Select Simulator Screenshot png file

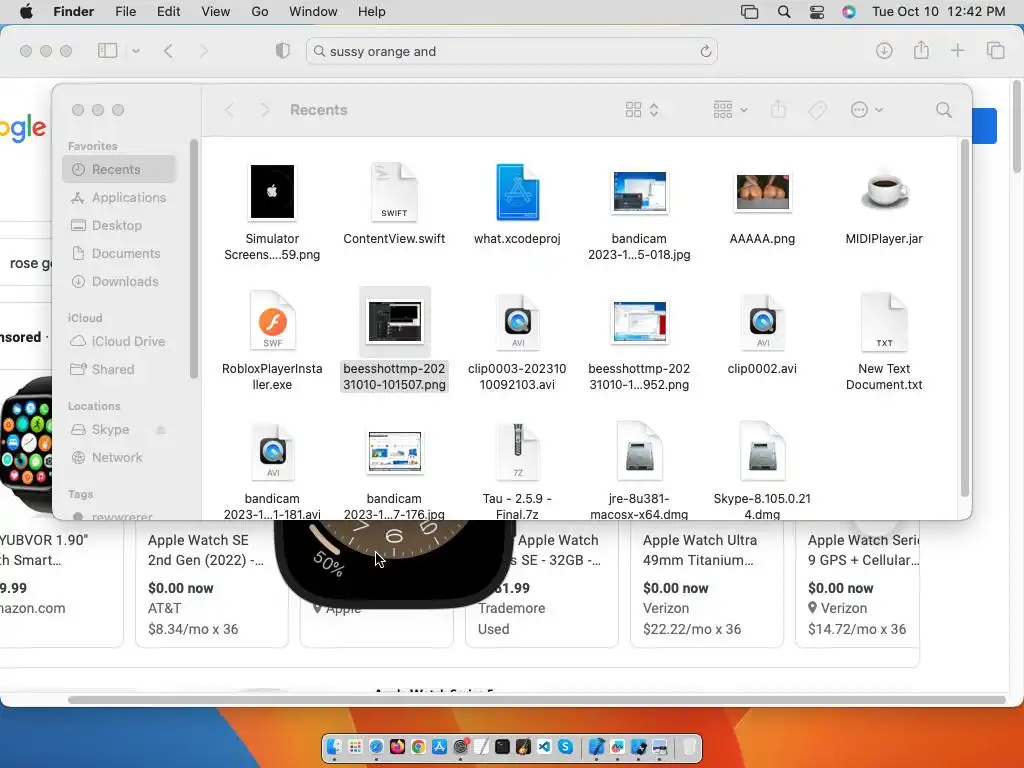(272, 212)
